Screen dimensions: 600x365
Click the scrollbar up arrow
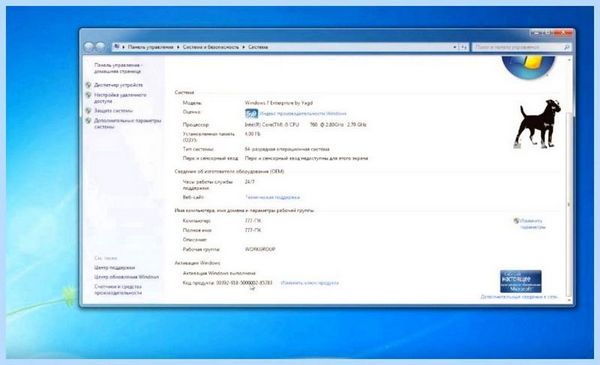569,60
